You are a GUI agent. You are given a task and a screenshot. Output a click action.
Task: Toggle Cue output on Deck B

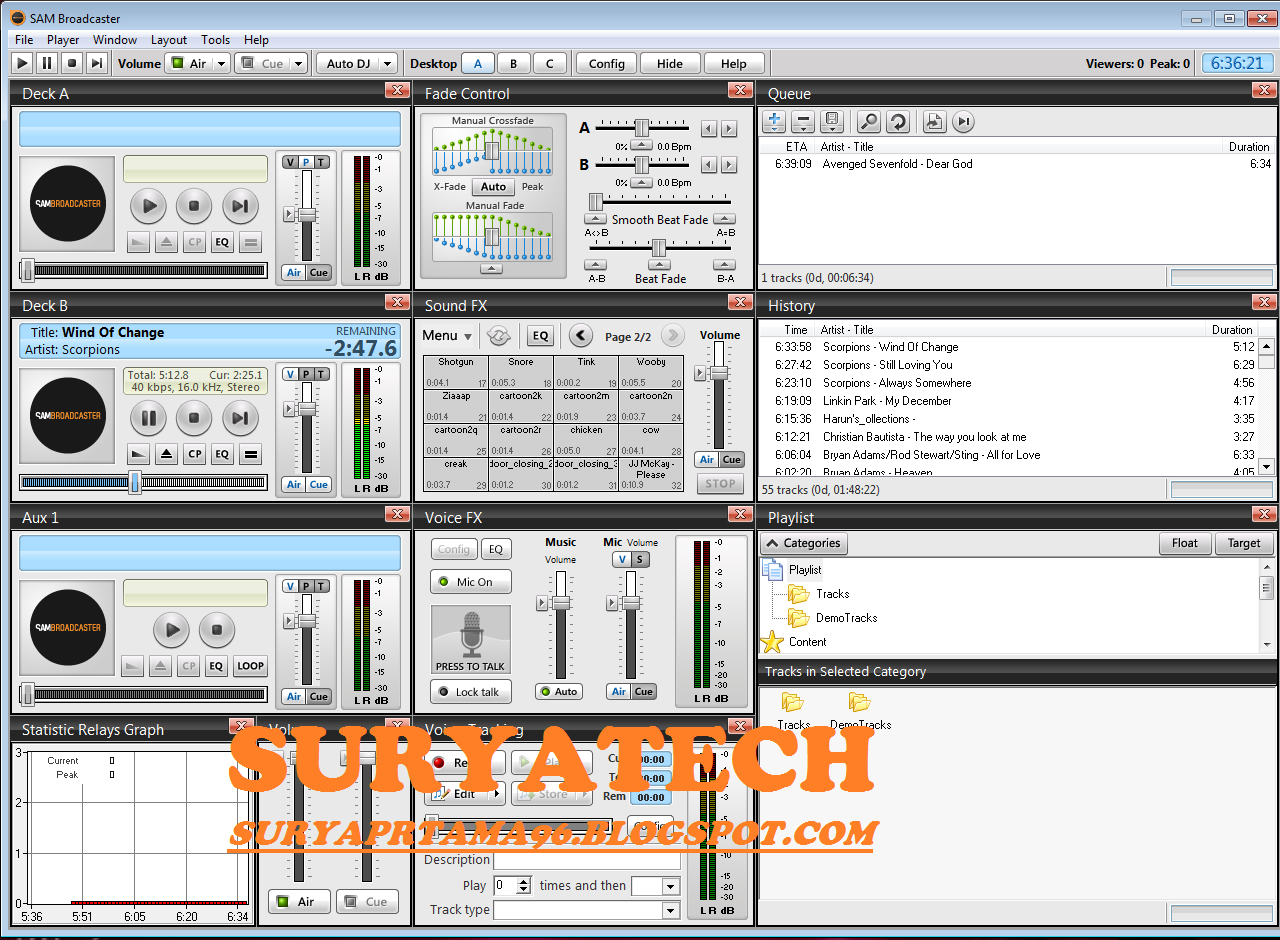tap(318, 485)
